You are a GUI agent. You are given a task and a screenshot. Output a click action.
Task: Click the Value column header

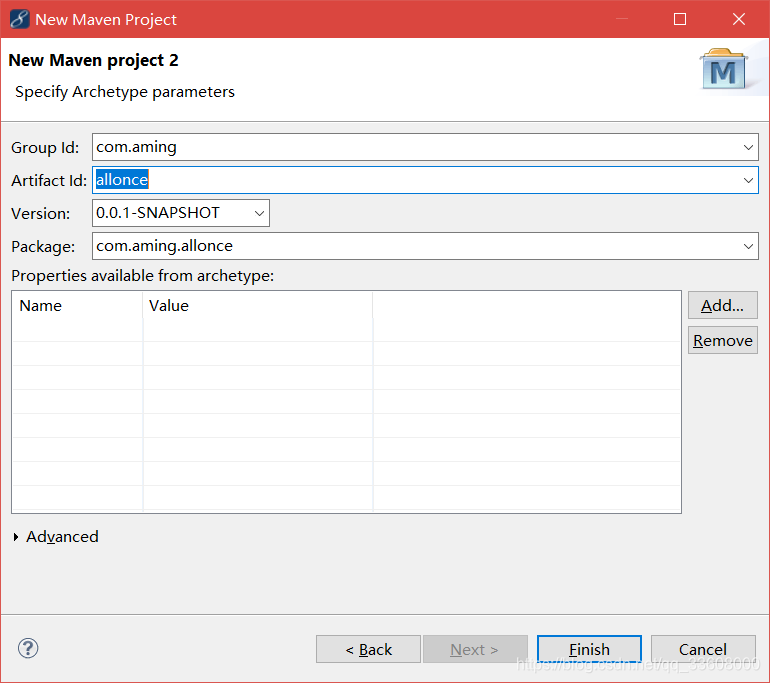(x=258, y=305)
